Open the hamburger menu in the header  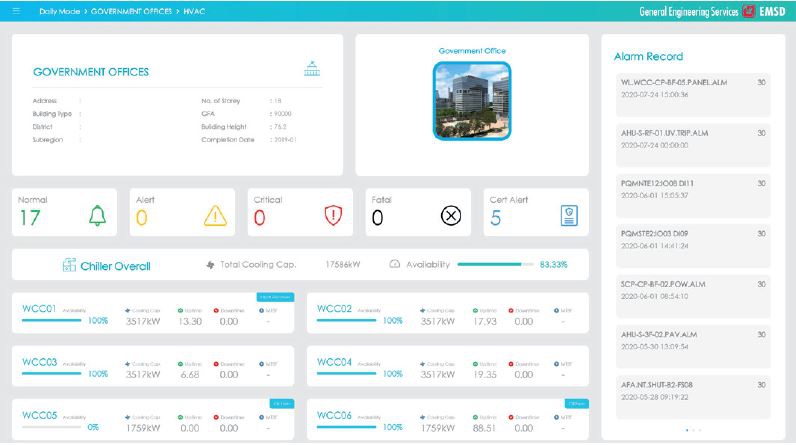(16, 11)
